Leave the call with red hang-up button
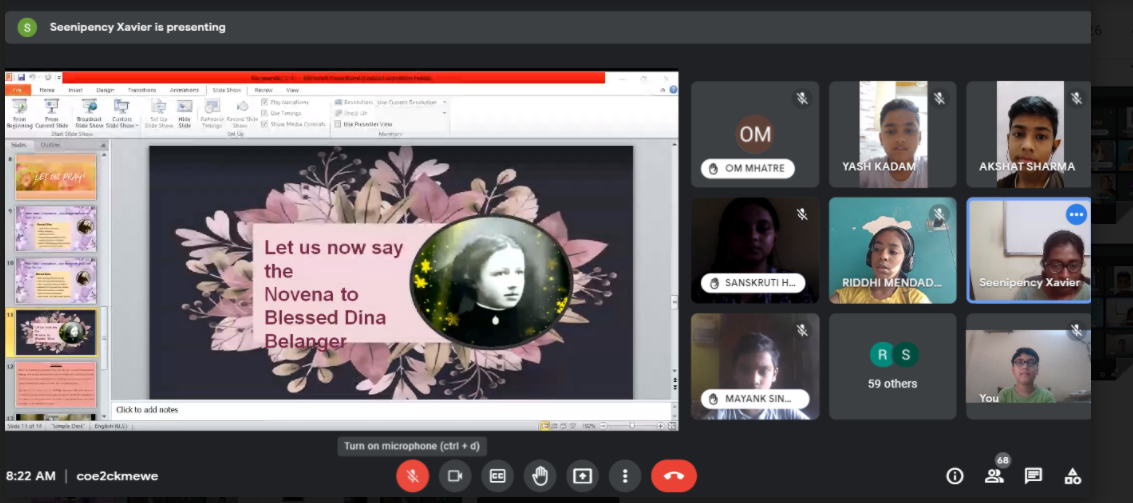This screenshot has height=503, width=1133. point(673,476)
